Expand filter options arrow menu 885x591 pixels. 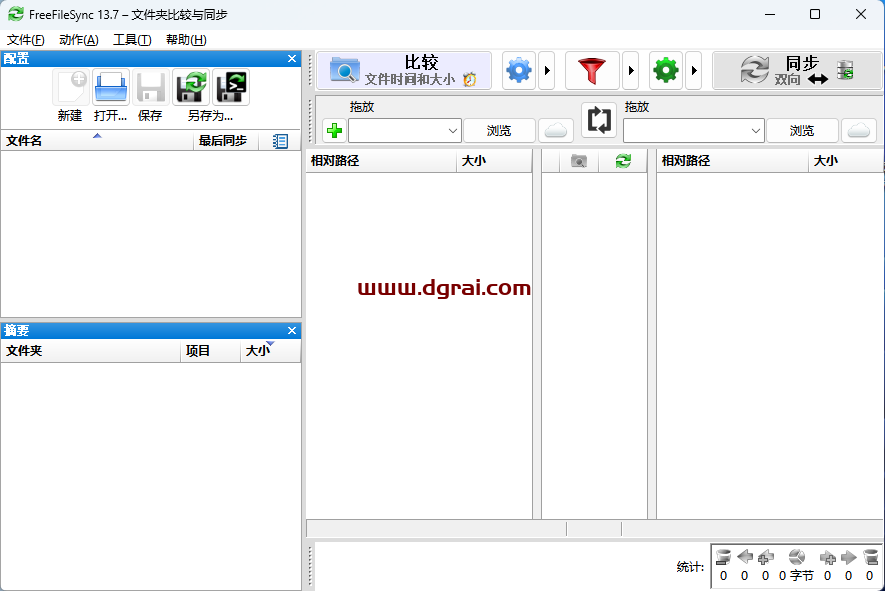(630, 71)
